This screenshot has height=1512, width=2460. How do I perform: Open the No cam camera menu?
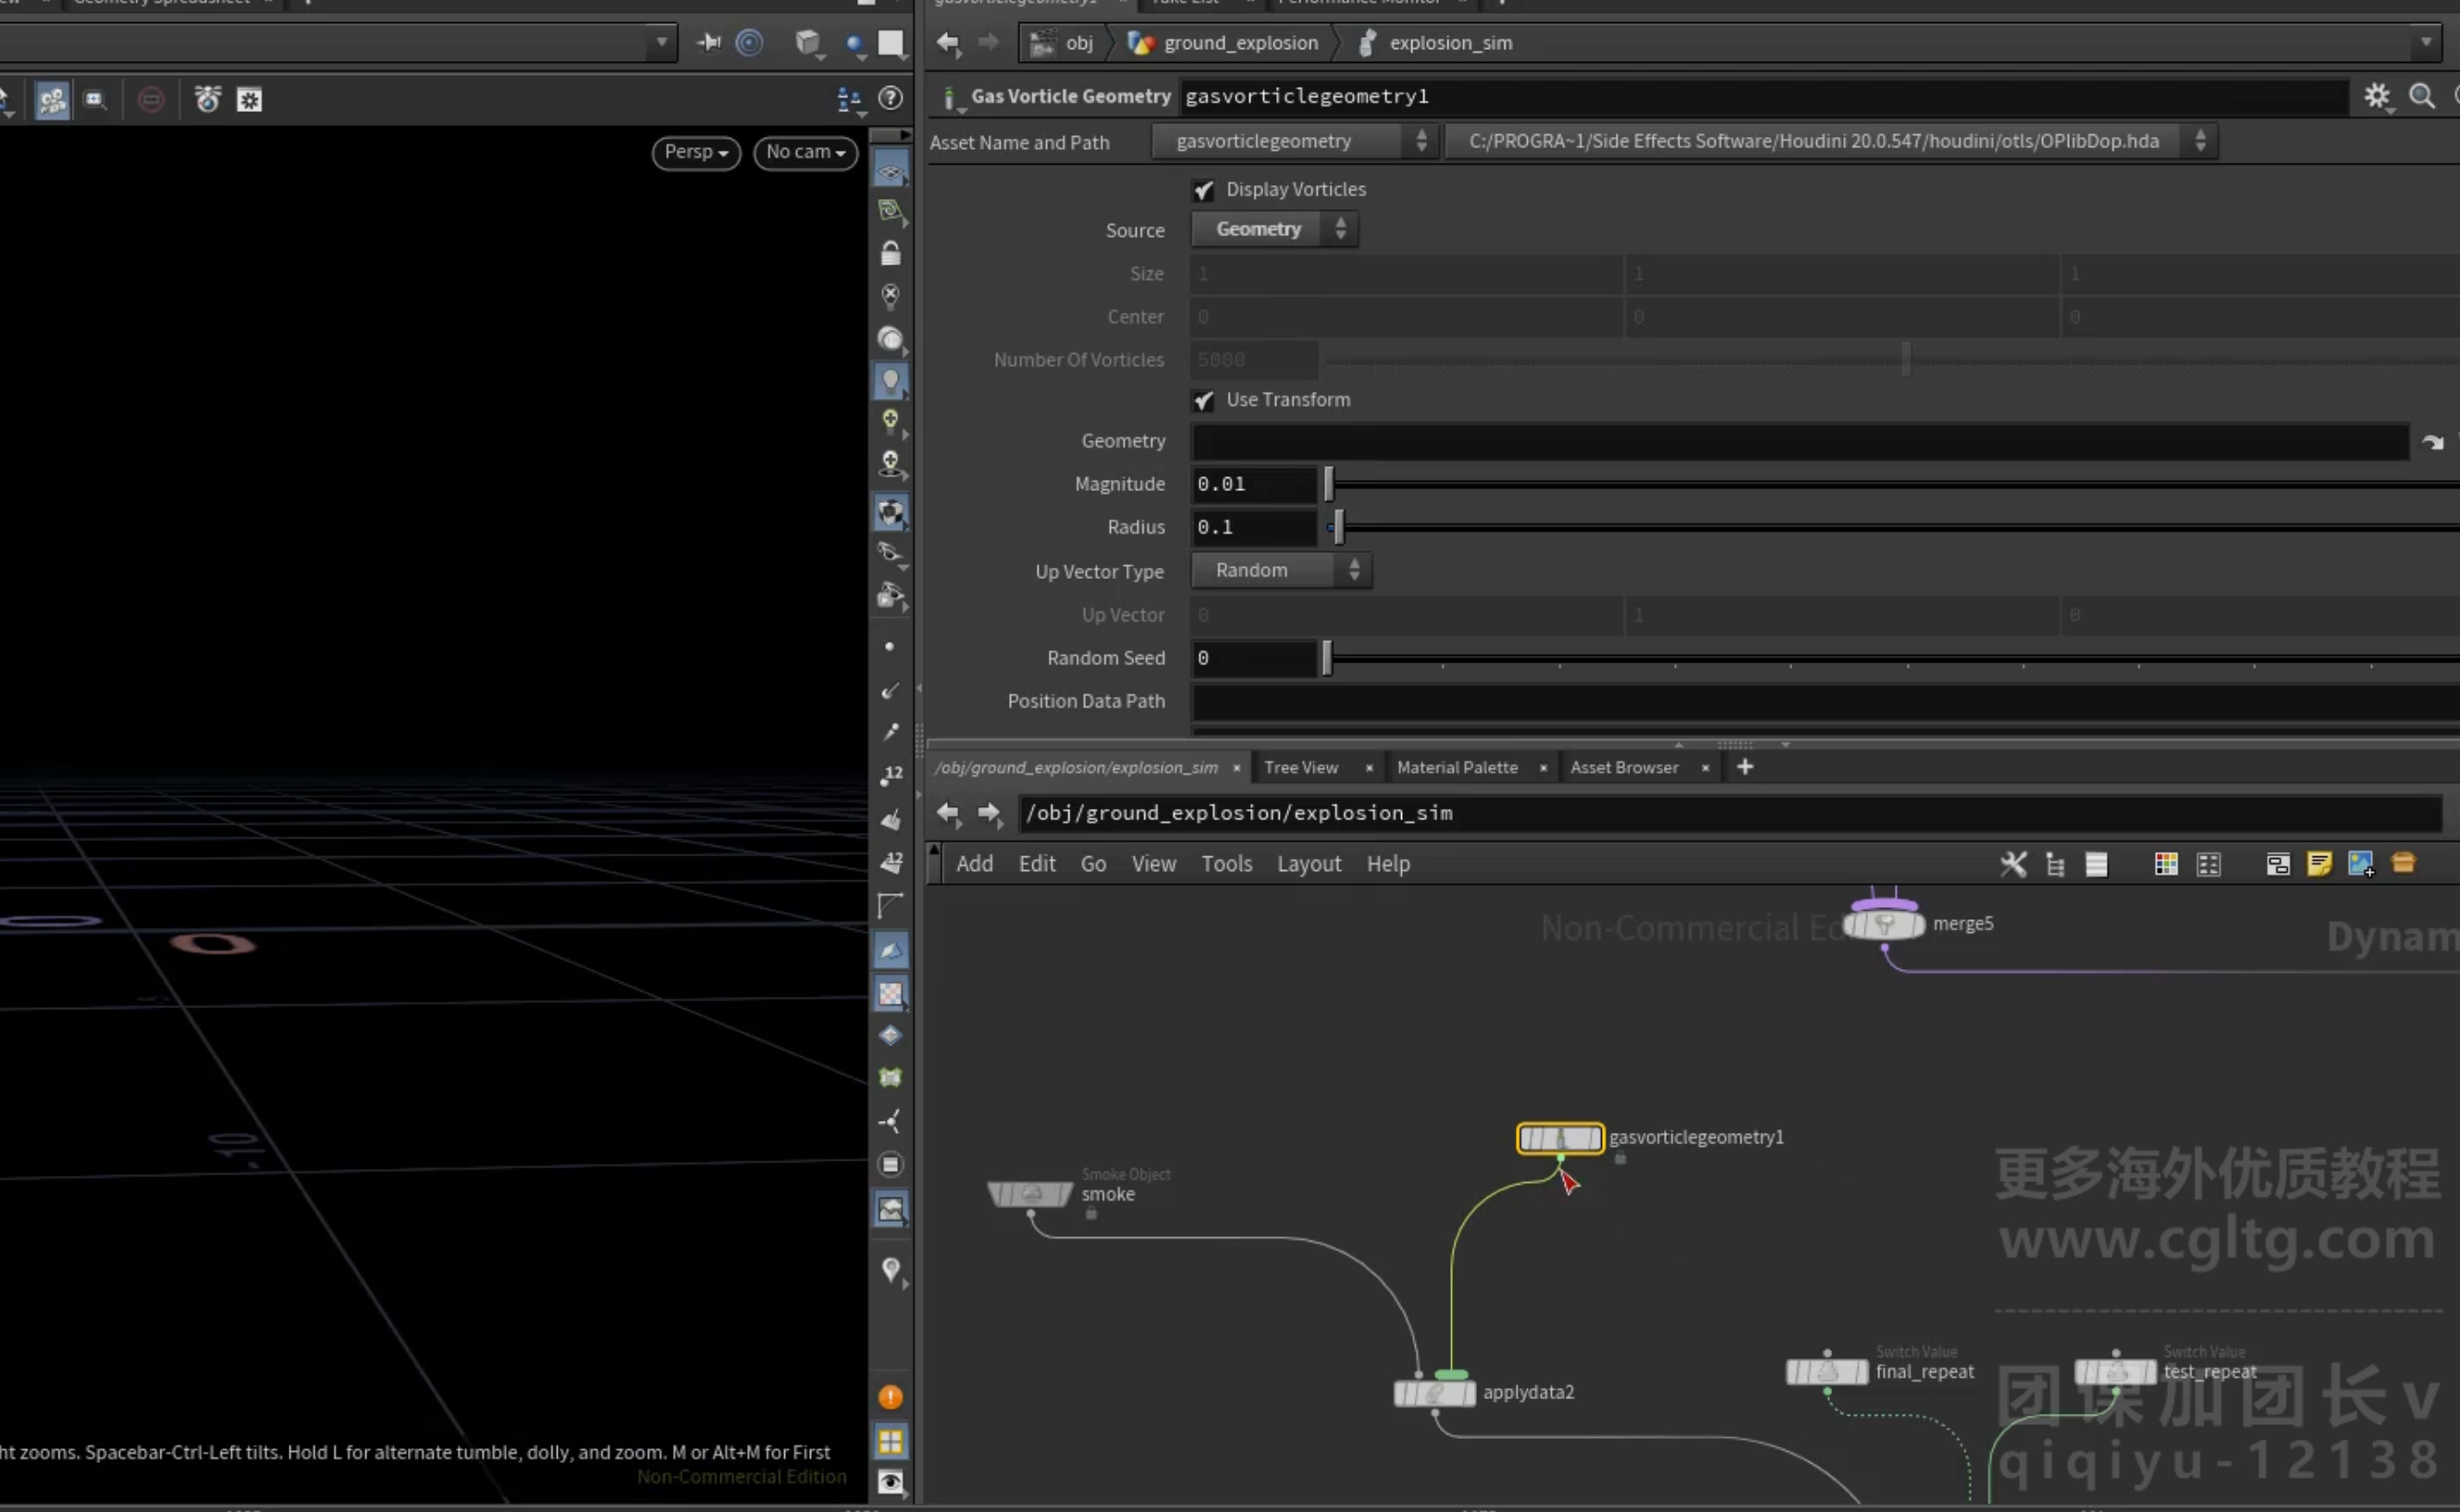point(805,152)
